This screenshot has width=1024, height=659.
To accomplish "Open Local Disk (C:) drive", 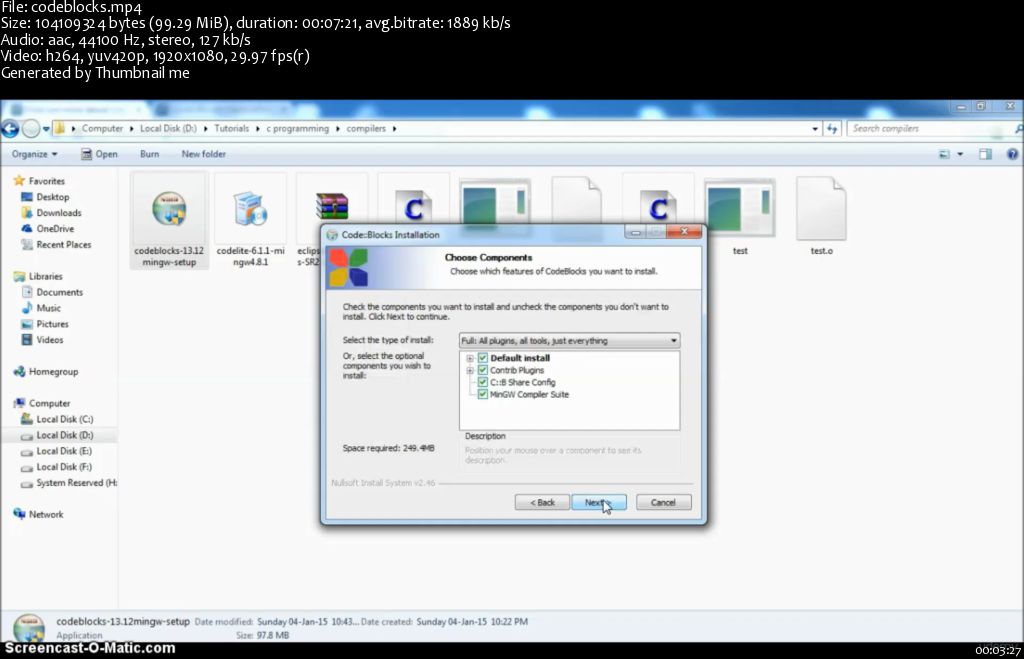I will coord(57,419).
